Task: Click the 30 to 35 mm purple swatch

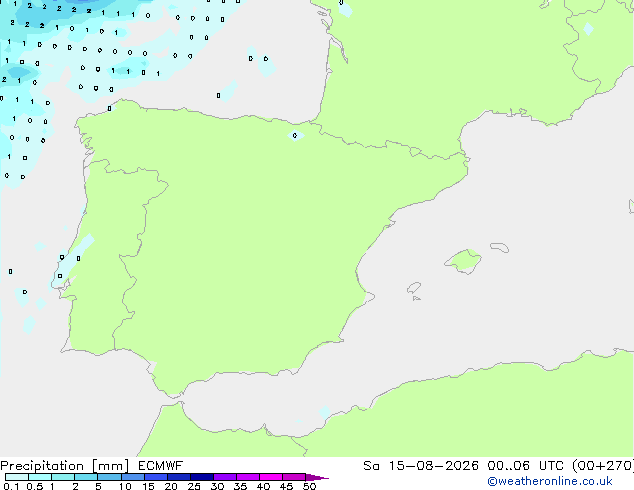Action: (x=224, y=477)
